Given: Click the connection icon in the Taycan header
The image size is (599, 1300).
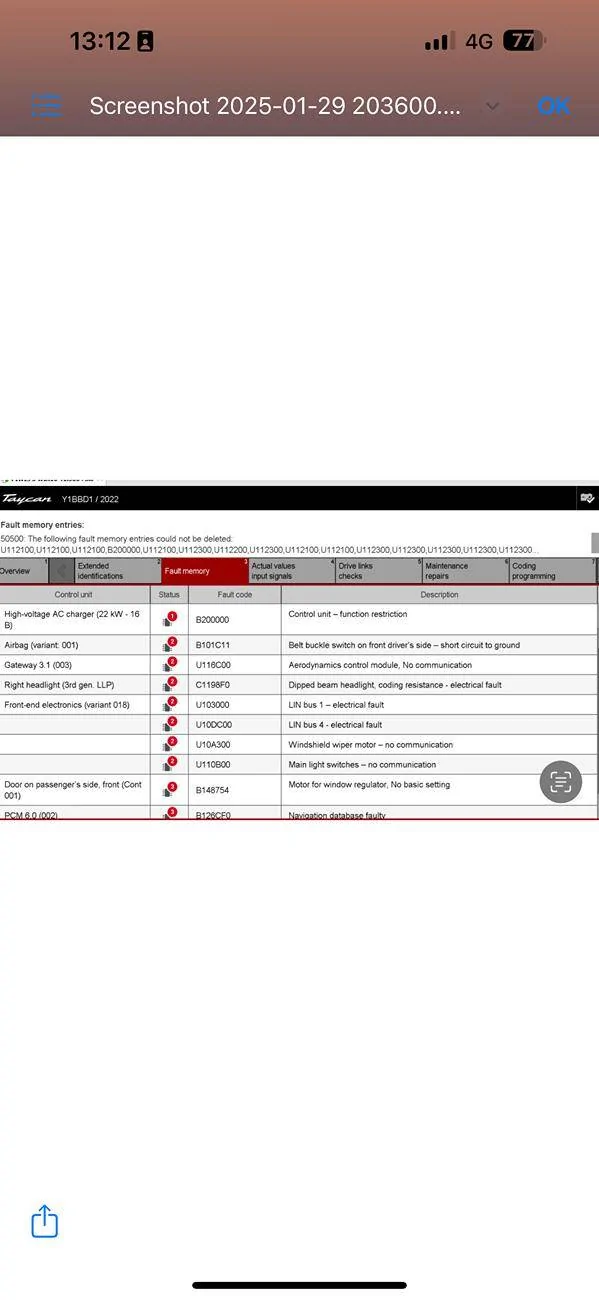Looking at the screenshot, I should point(587,498).
